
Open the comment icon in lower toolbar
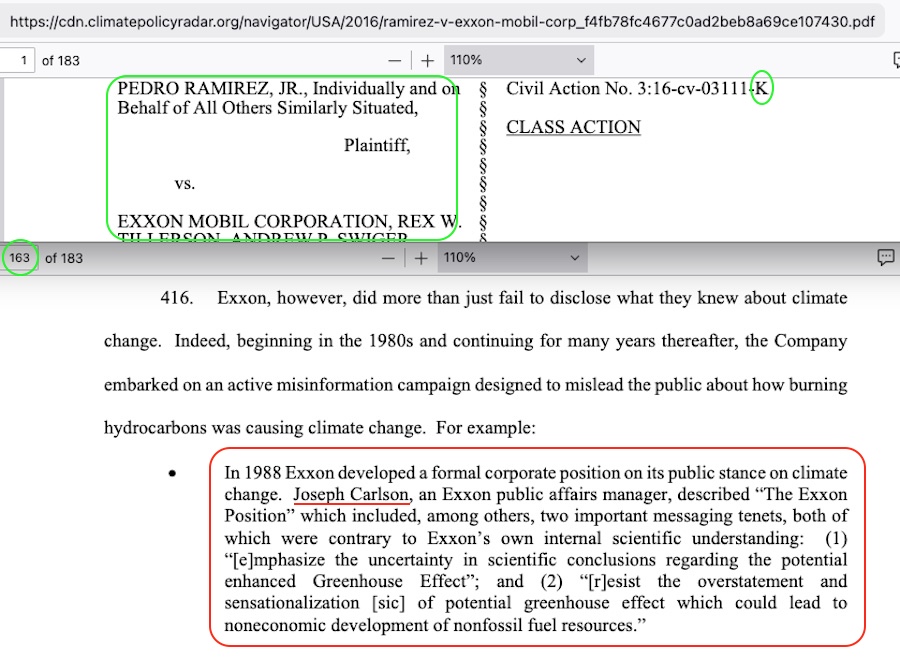[x=885, y=258]
